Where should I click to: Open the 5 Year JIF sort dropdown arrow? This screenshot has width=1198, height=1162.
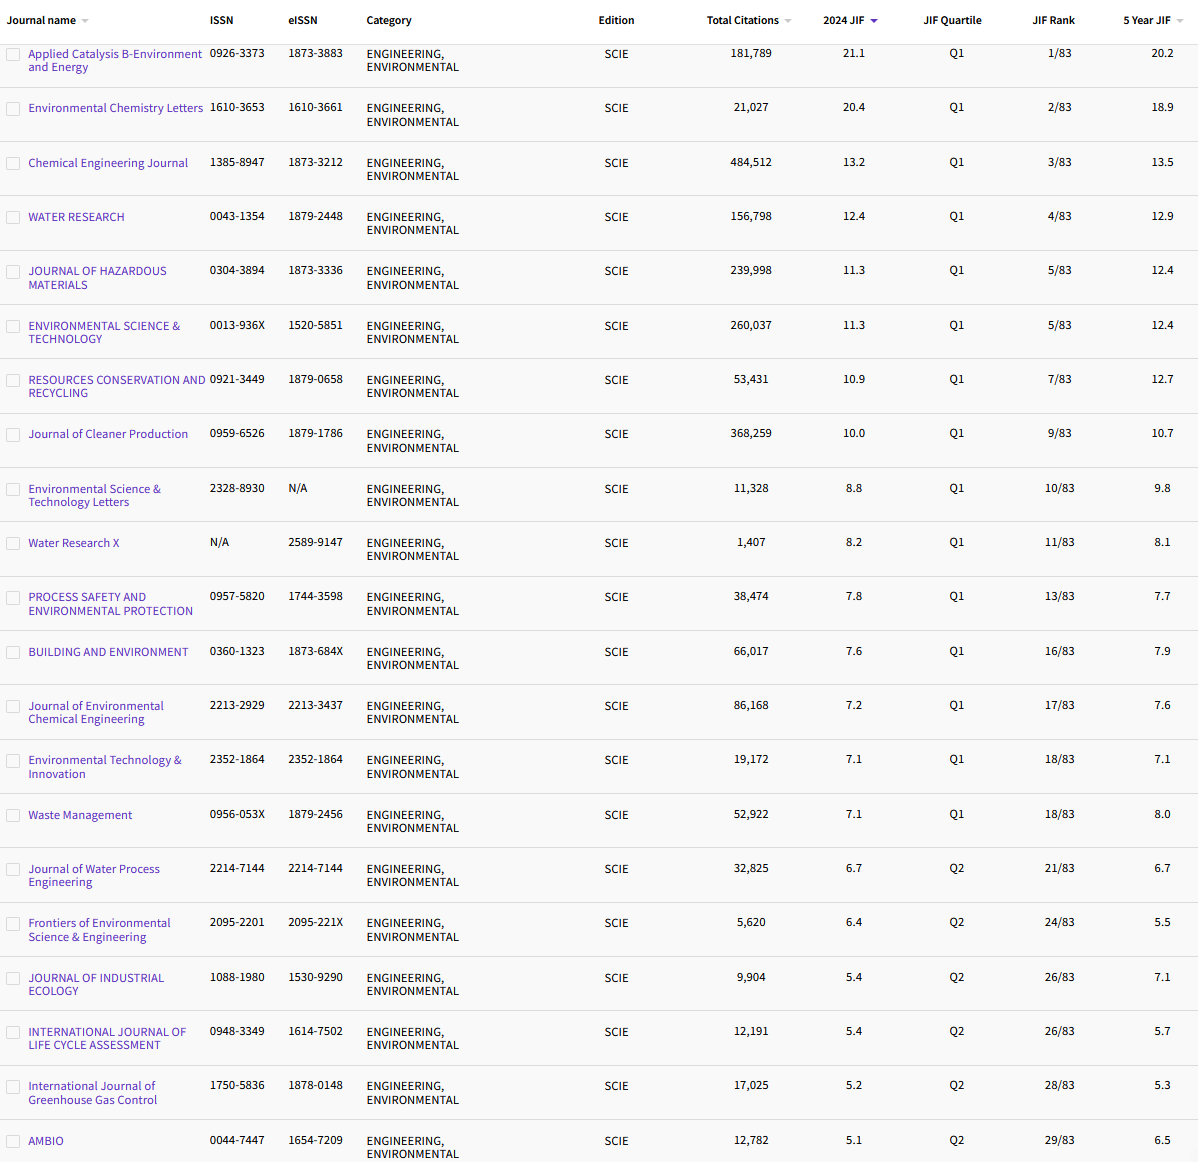(x=1182, y=19)
